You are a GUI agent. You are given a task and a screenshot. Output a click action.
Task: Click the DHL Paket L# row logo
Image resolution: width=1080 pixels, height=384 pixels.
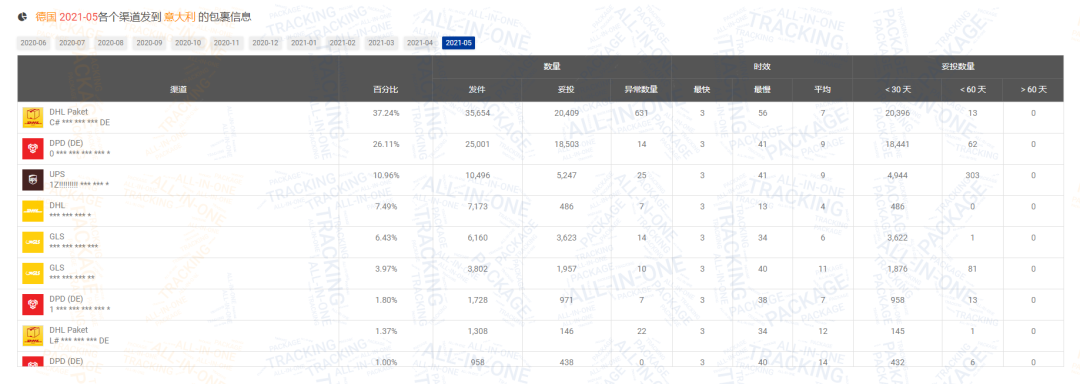click(32, 336)
